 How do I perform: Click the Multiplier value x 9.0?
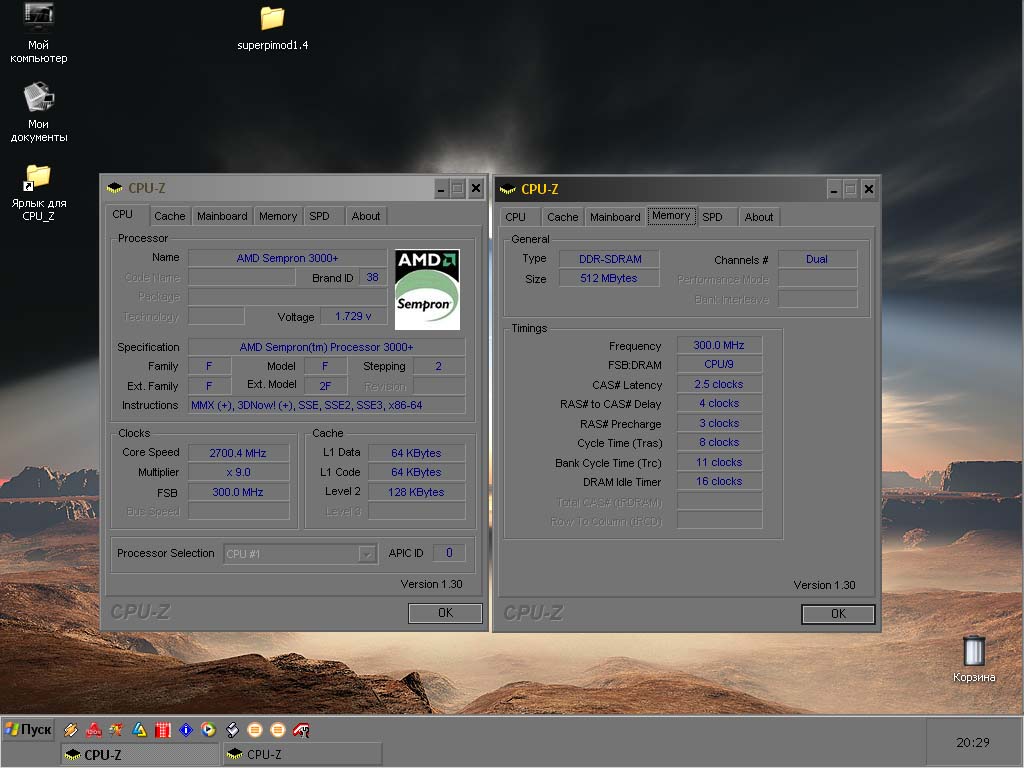pyautogui.click(x=238, y=472)
